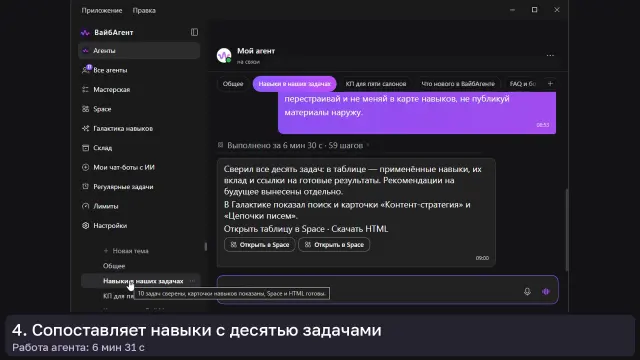
Task: Open Все агенты in sidebar
Action: point(139,70)
